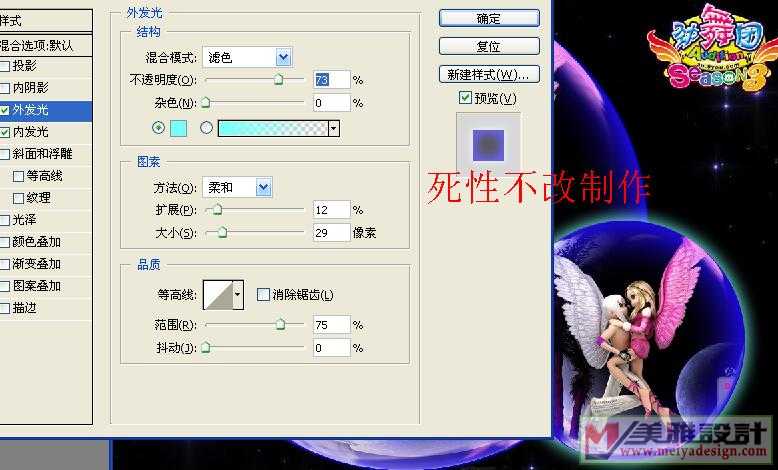Select the 样式 header item
Viewport: 778px width, 470px height.
point(46,21)
